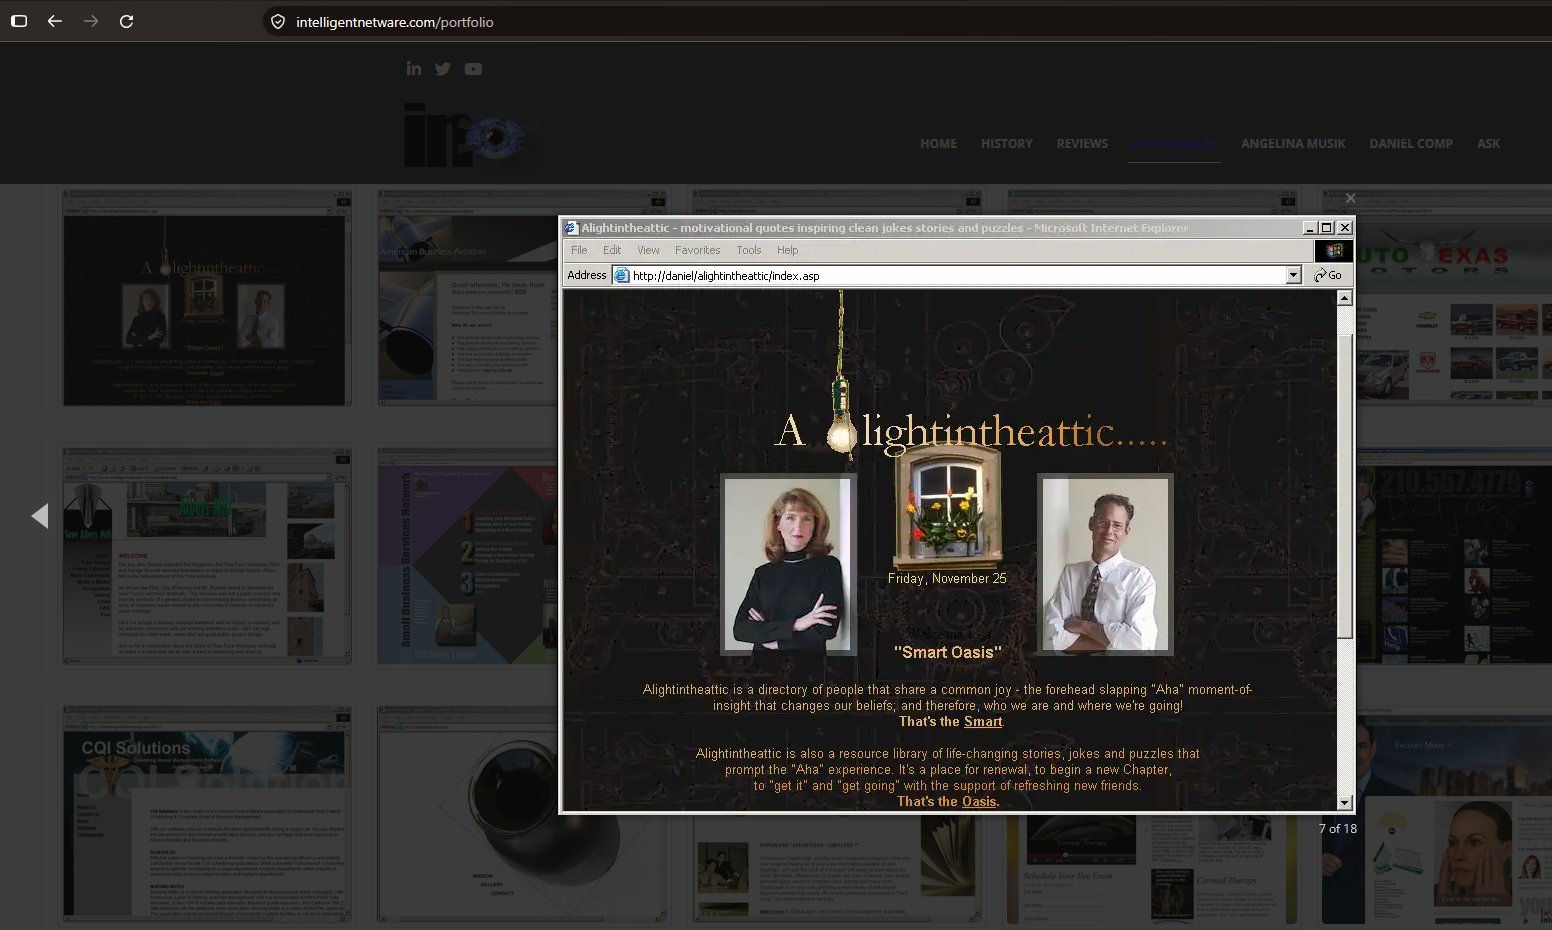The width and height of the screenshot is (1552, 930).
Task: Click the Windows logo throbber icon
Action: click(x=1333, y=251)
